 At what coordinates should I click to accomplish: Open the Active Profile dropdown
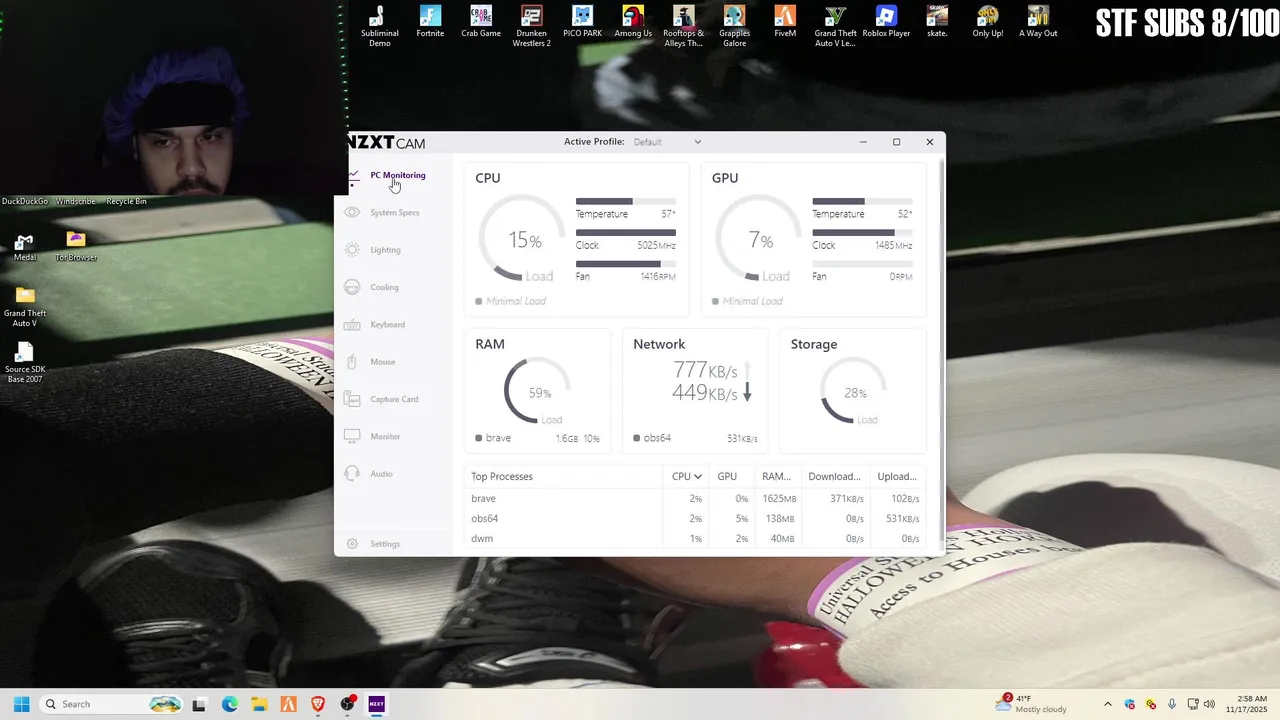point(667,142)
